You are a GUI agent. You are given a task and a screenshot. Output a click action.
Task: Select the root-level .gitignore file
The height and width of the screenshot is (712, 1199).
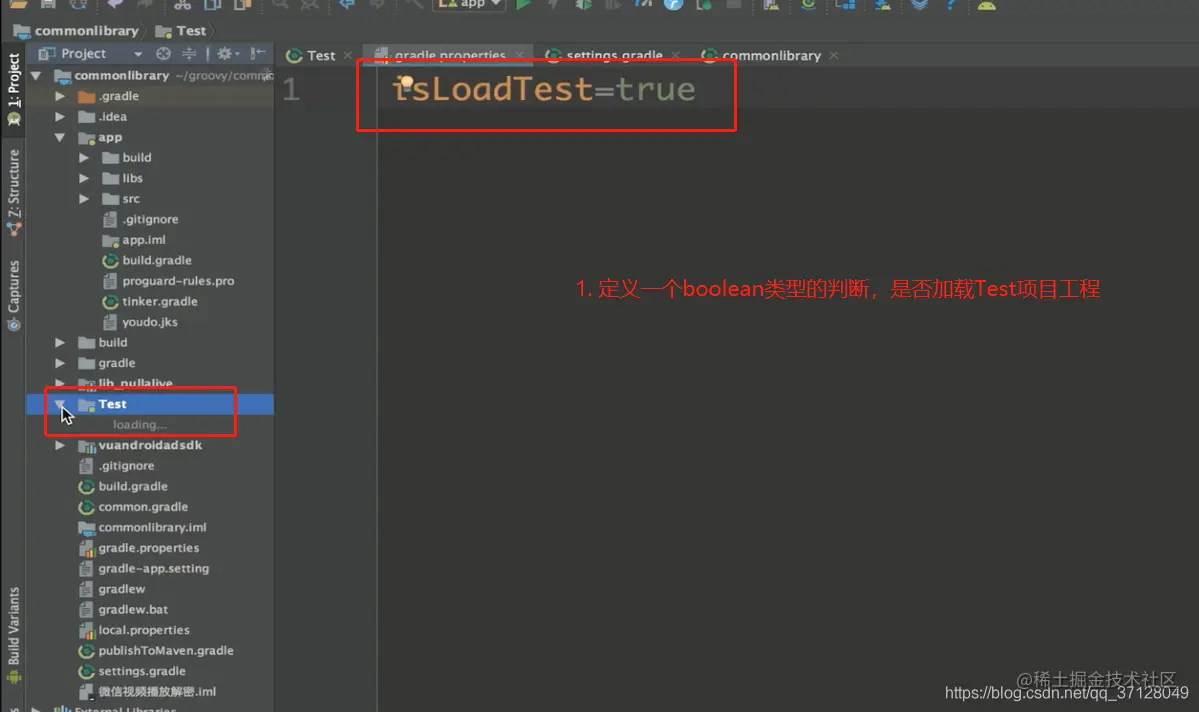click(x=126, y=466)
